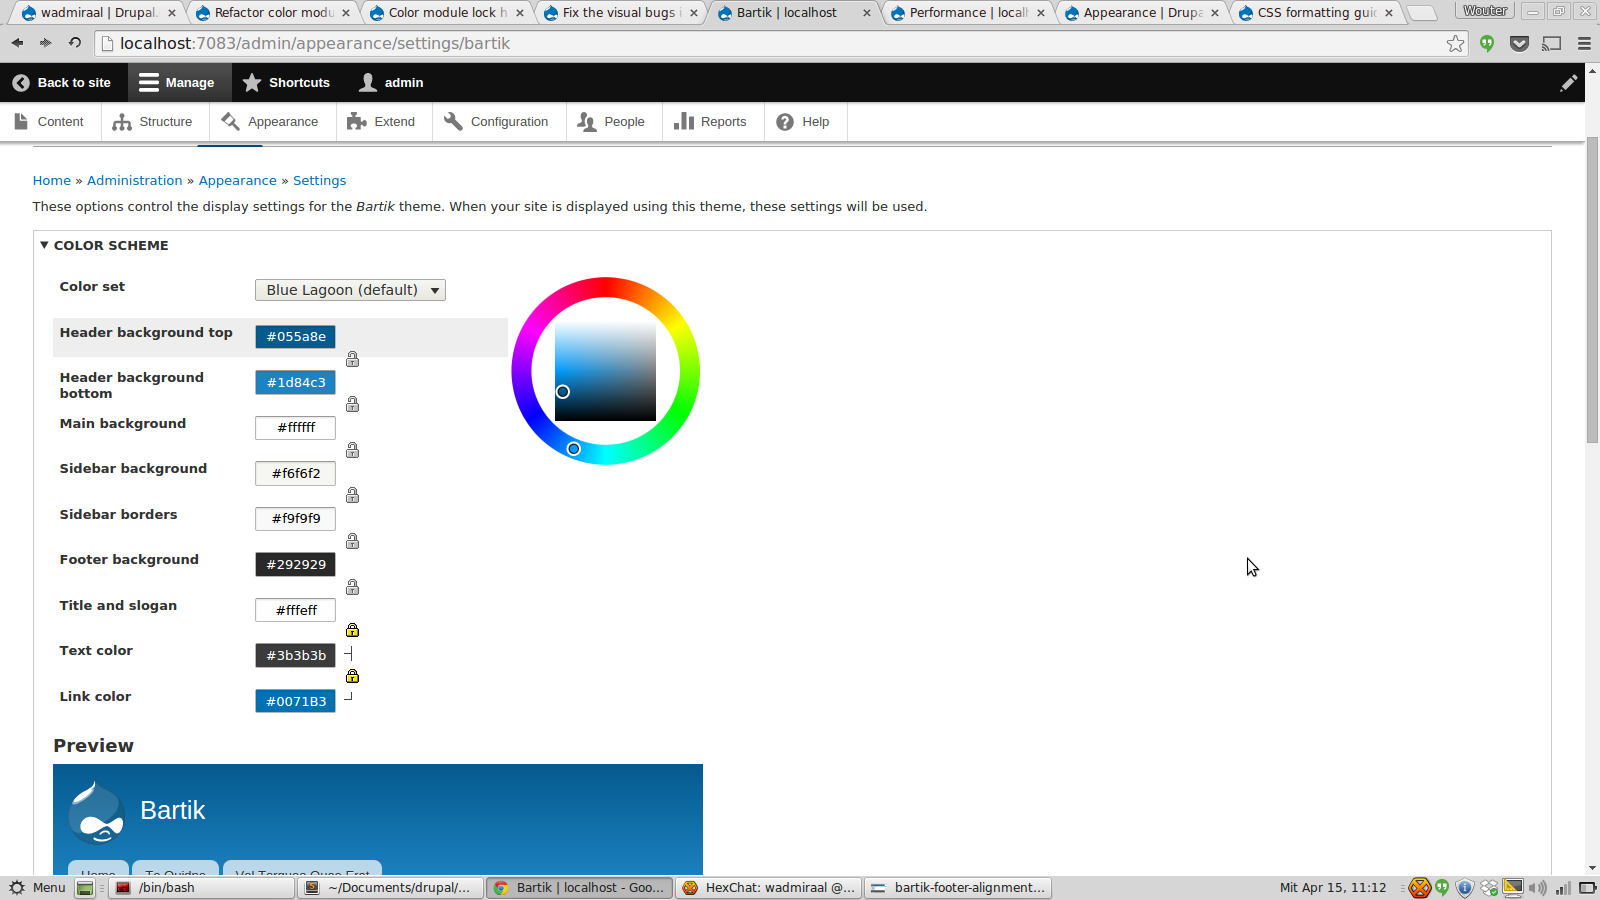View Reports via its bar-chart icon

tap(686, 121)
